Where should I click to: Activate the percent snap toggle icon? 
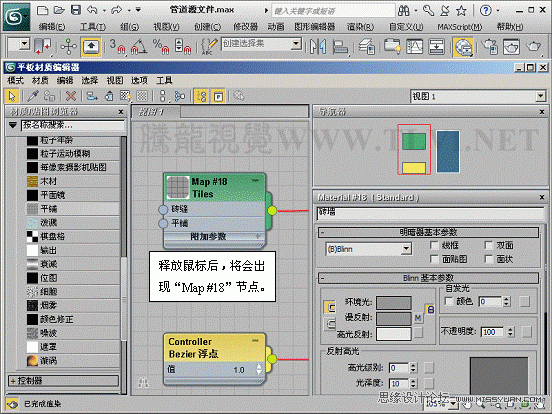[161, 46]
